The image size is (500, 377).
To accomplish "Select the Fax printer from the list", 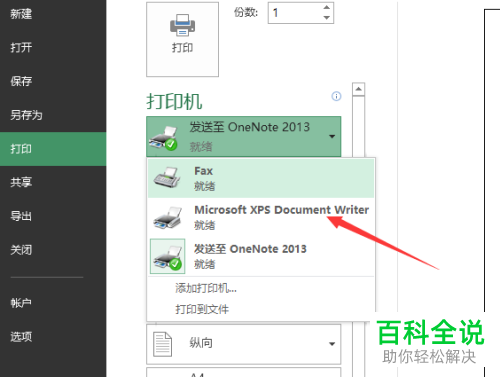I will 261,178.
